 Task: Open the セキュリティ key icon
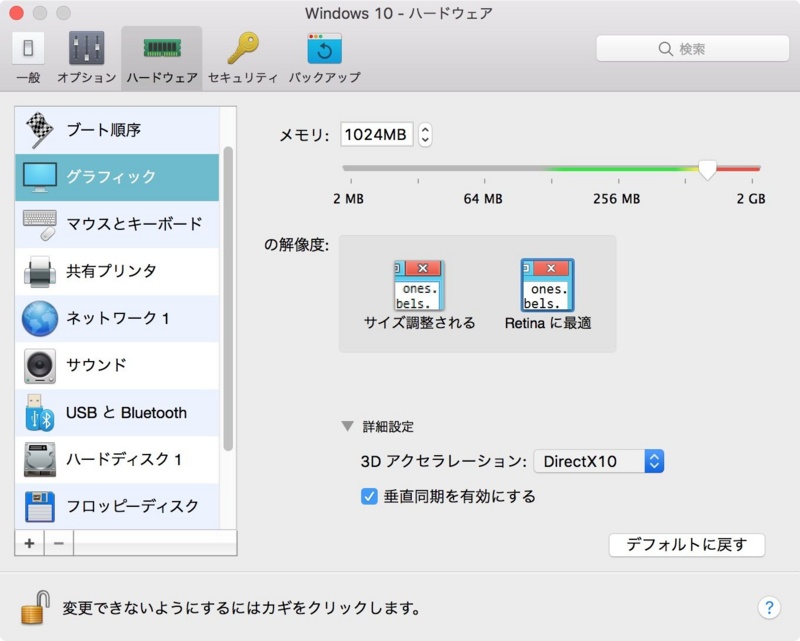coord(243,48)
